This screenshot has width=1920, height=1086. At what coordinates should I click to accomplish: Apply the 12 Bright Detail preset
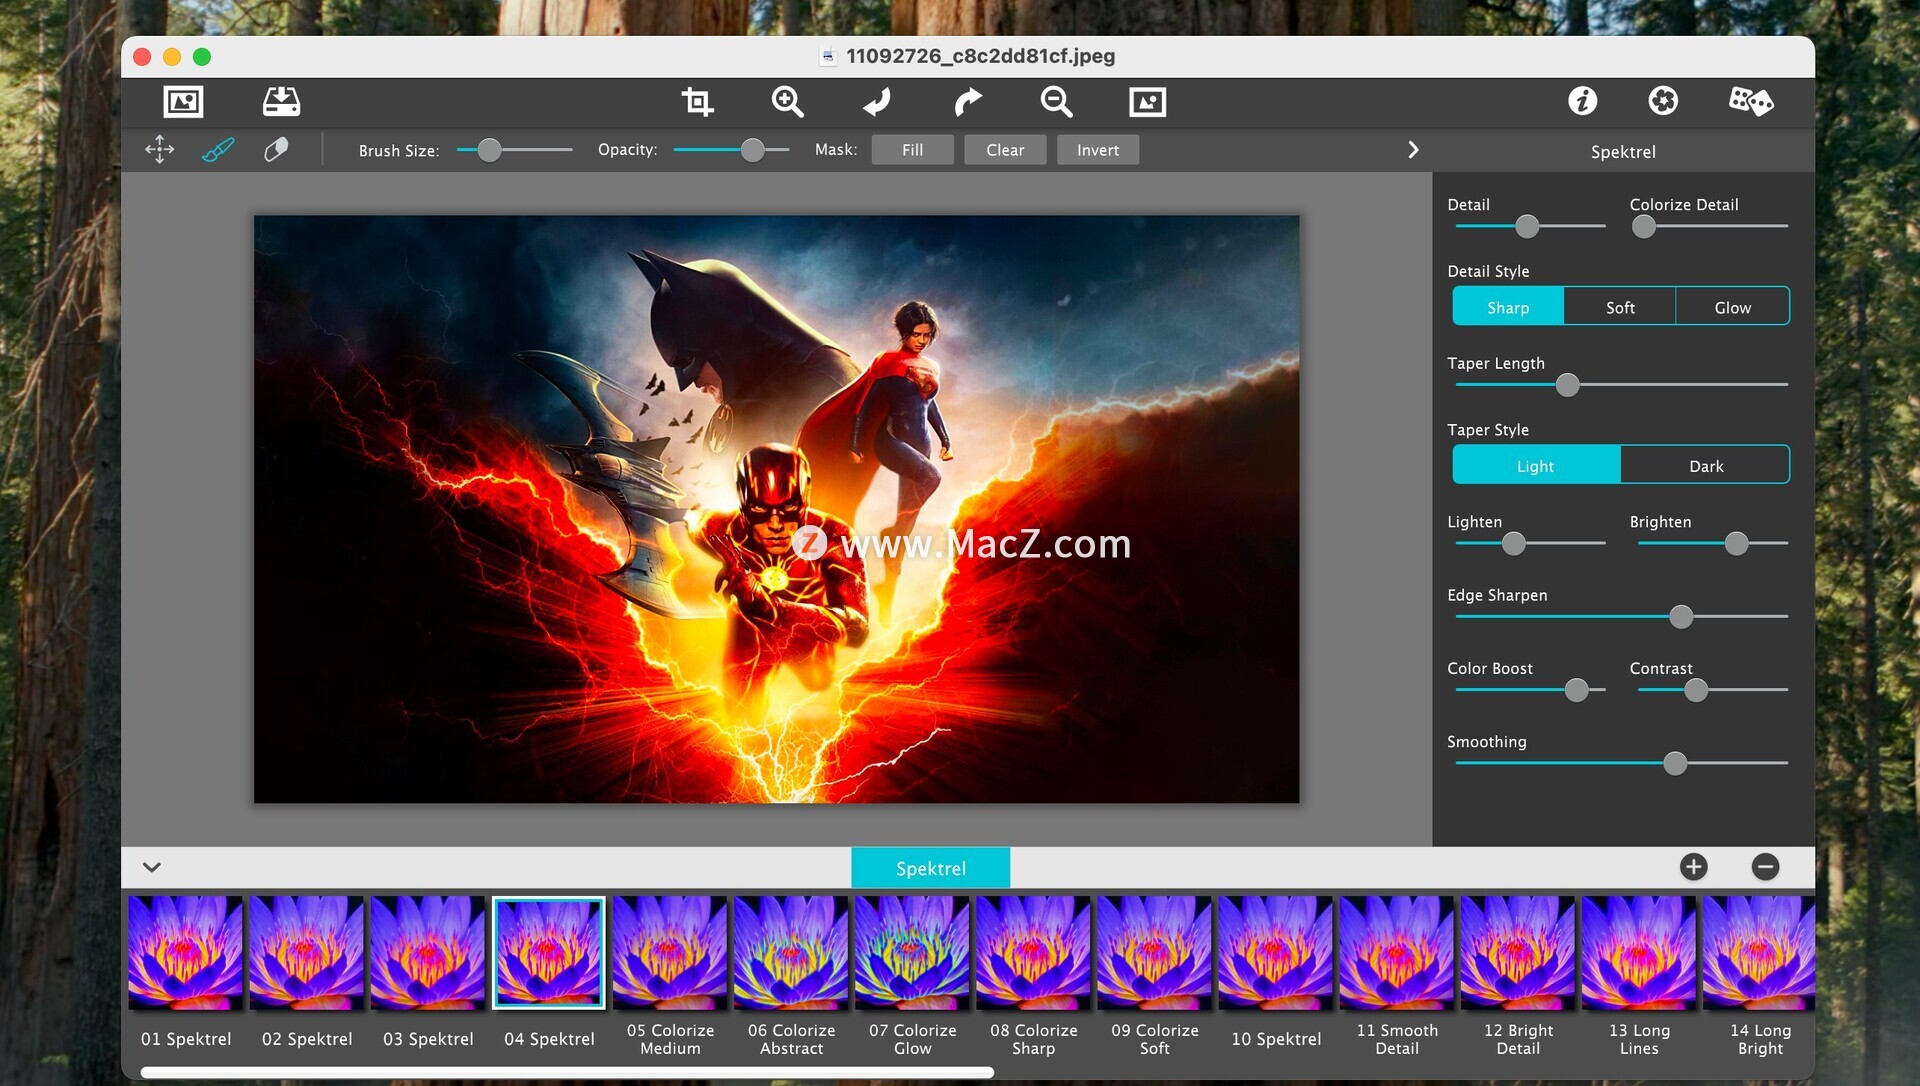[x=1518, y=953]
